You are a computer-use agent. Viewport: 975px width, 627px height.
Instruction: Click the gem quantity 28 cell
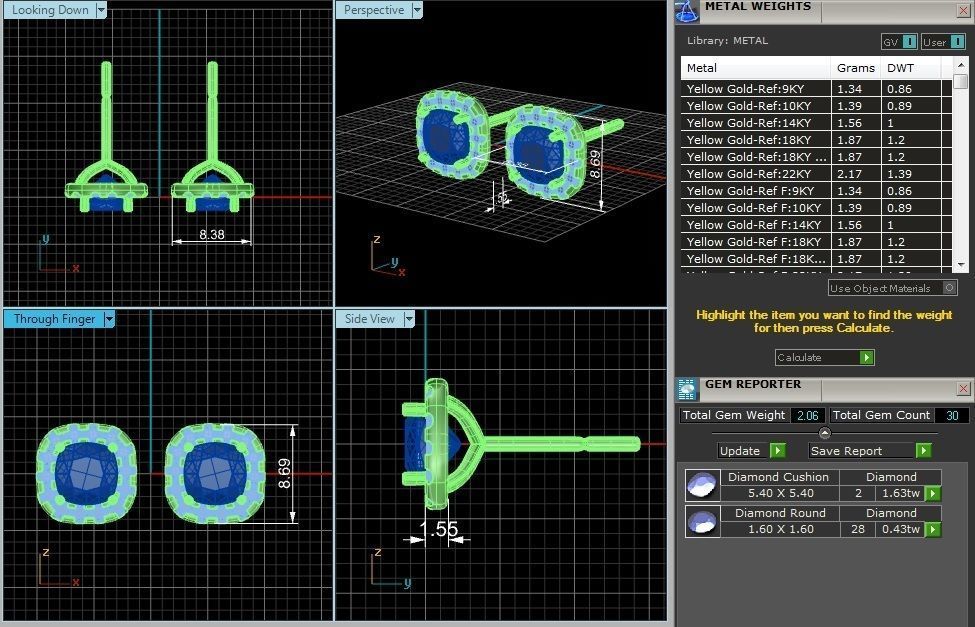click(x=858, y=529)
